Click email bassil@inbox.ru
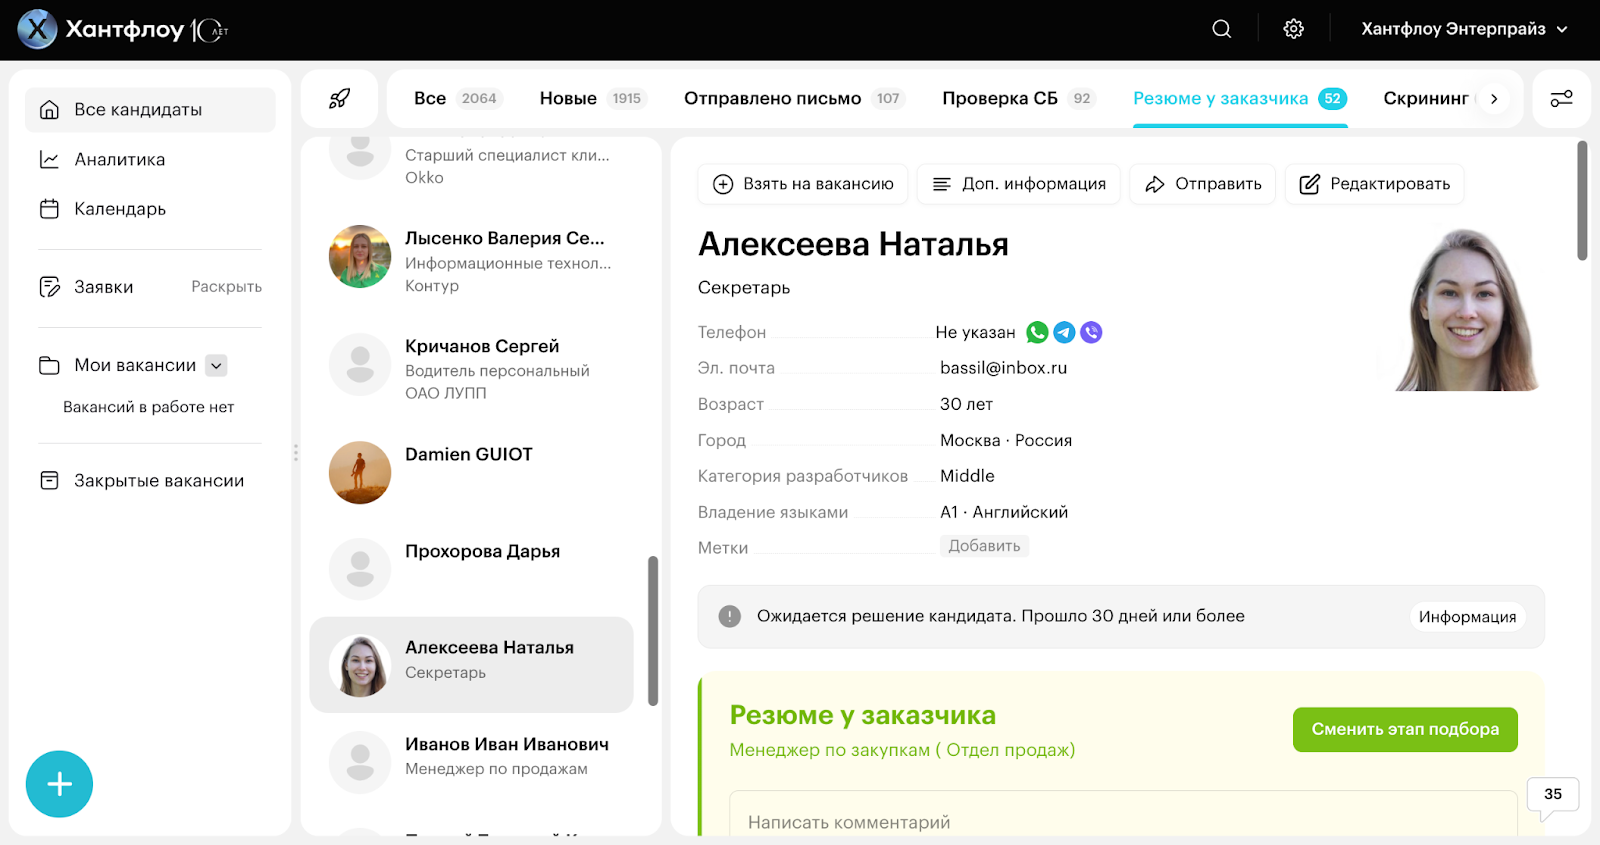1600x845 pixels. click(1003, 368)
